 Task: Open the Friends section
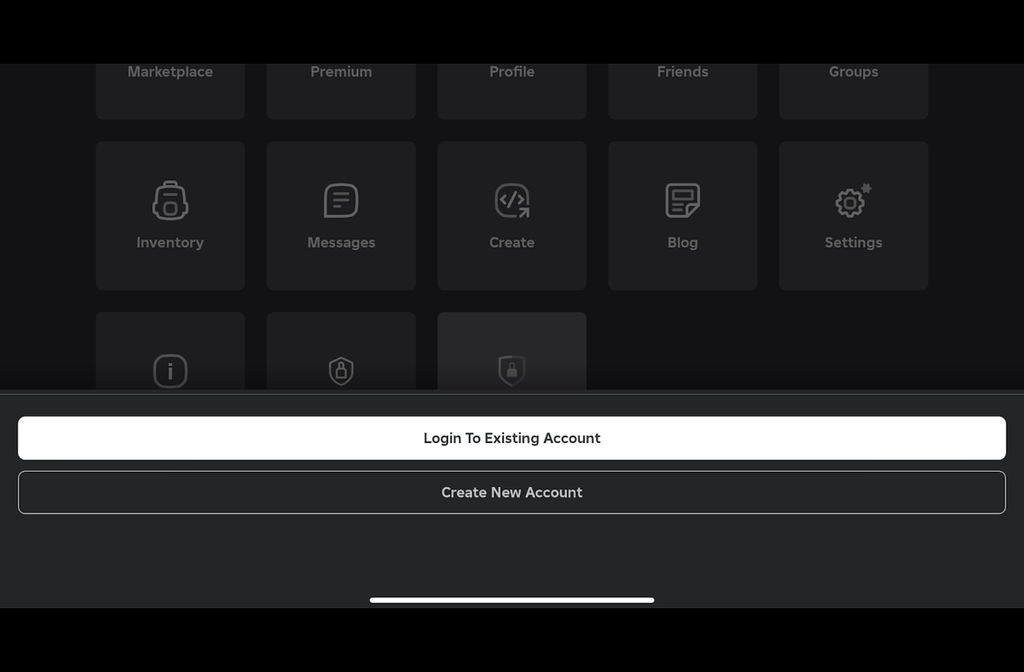pyautogui.click(x=683, y=85)
